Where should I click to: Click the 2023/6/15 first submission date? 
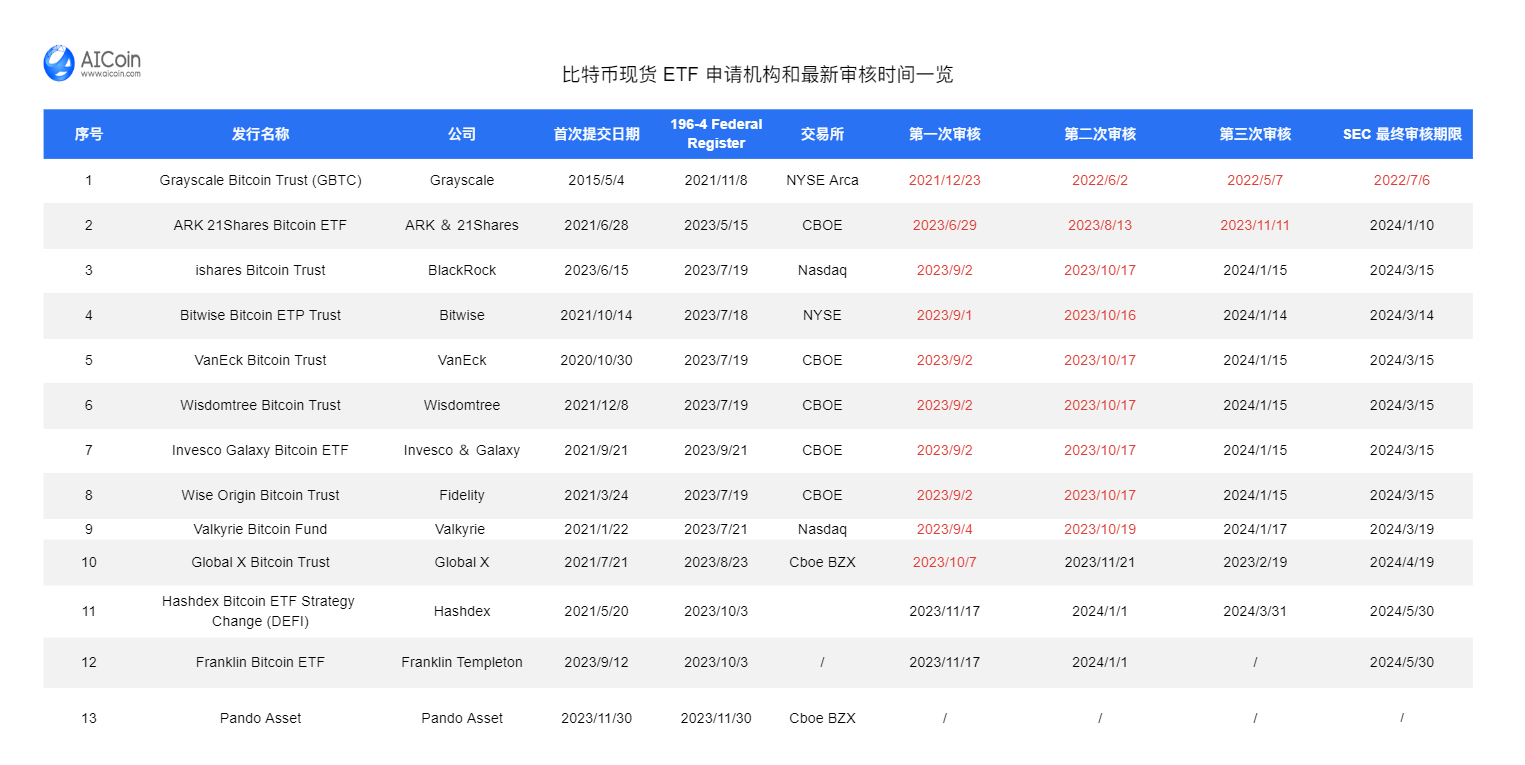[x=596, y=270]
